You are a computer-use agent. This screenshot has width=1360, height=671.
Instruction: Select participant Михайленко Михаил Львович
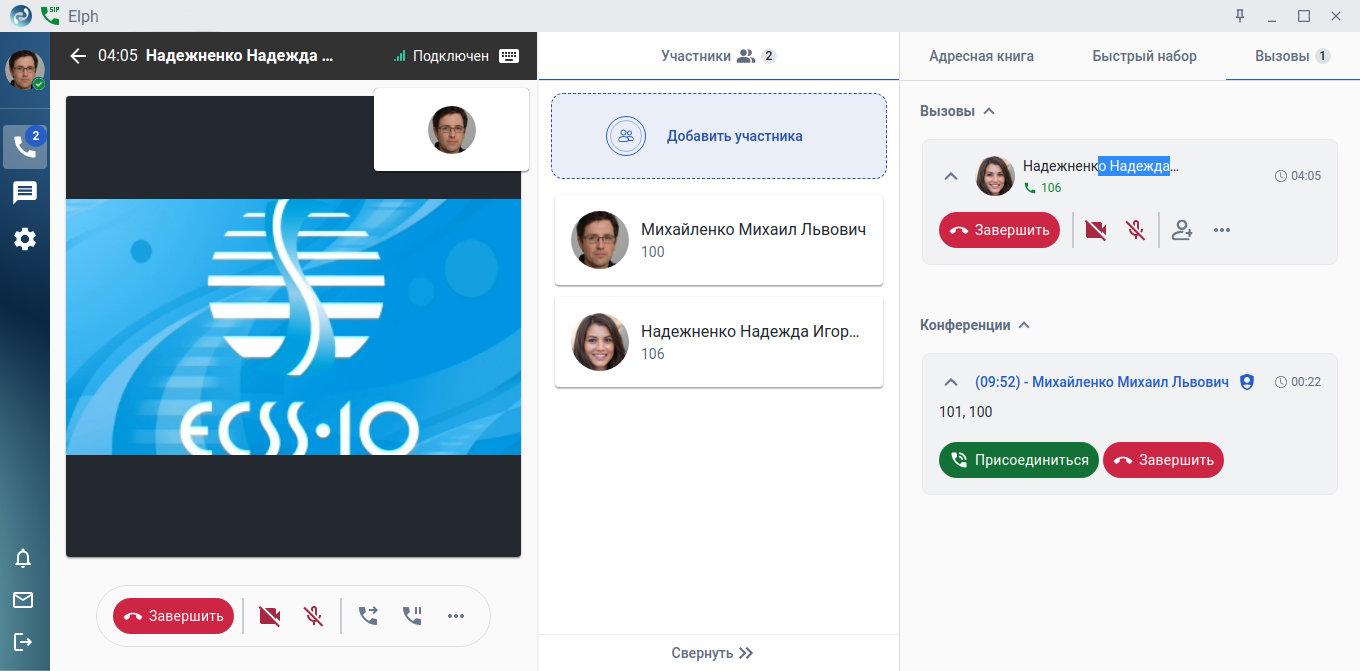[719, 240]
